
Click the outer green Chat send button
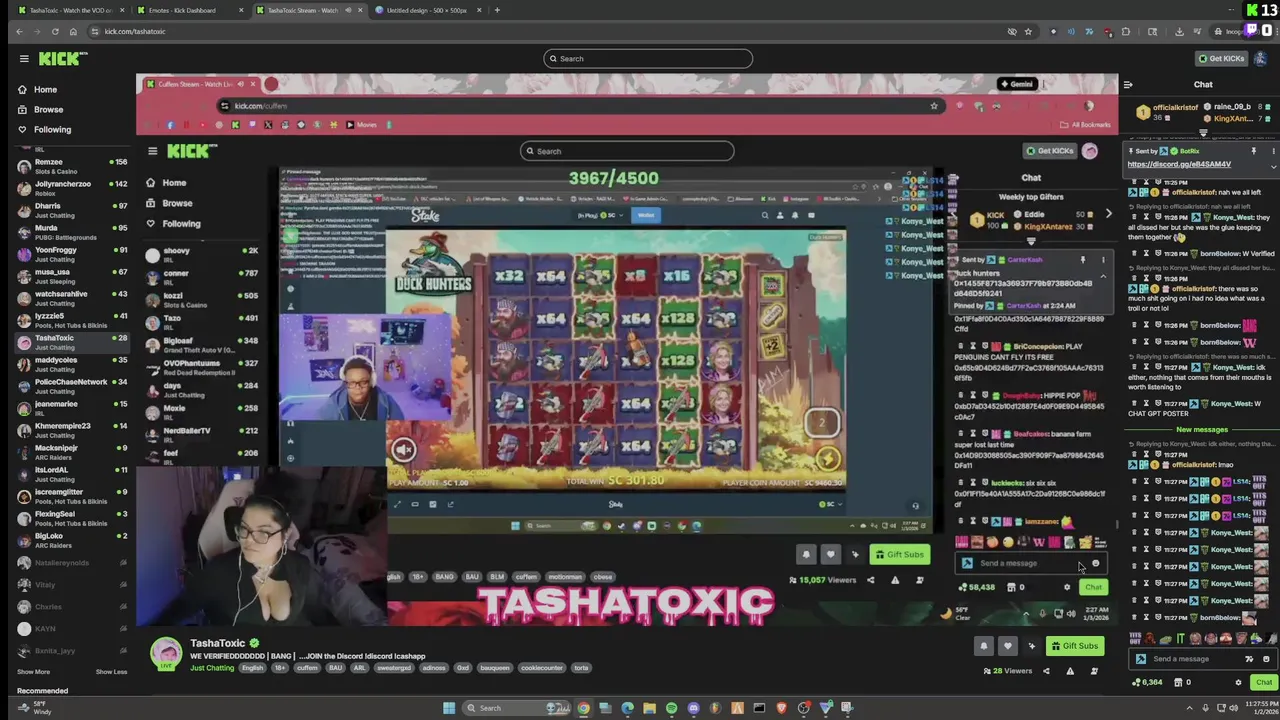(1264, 683)
